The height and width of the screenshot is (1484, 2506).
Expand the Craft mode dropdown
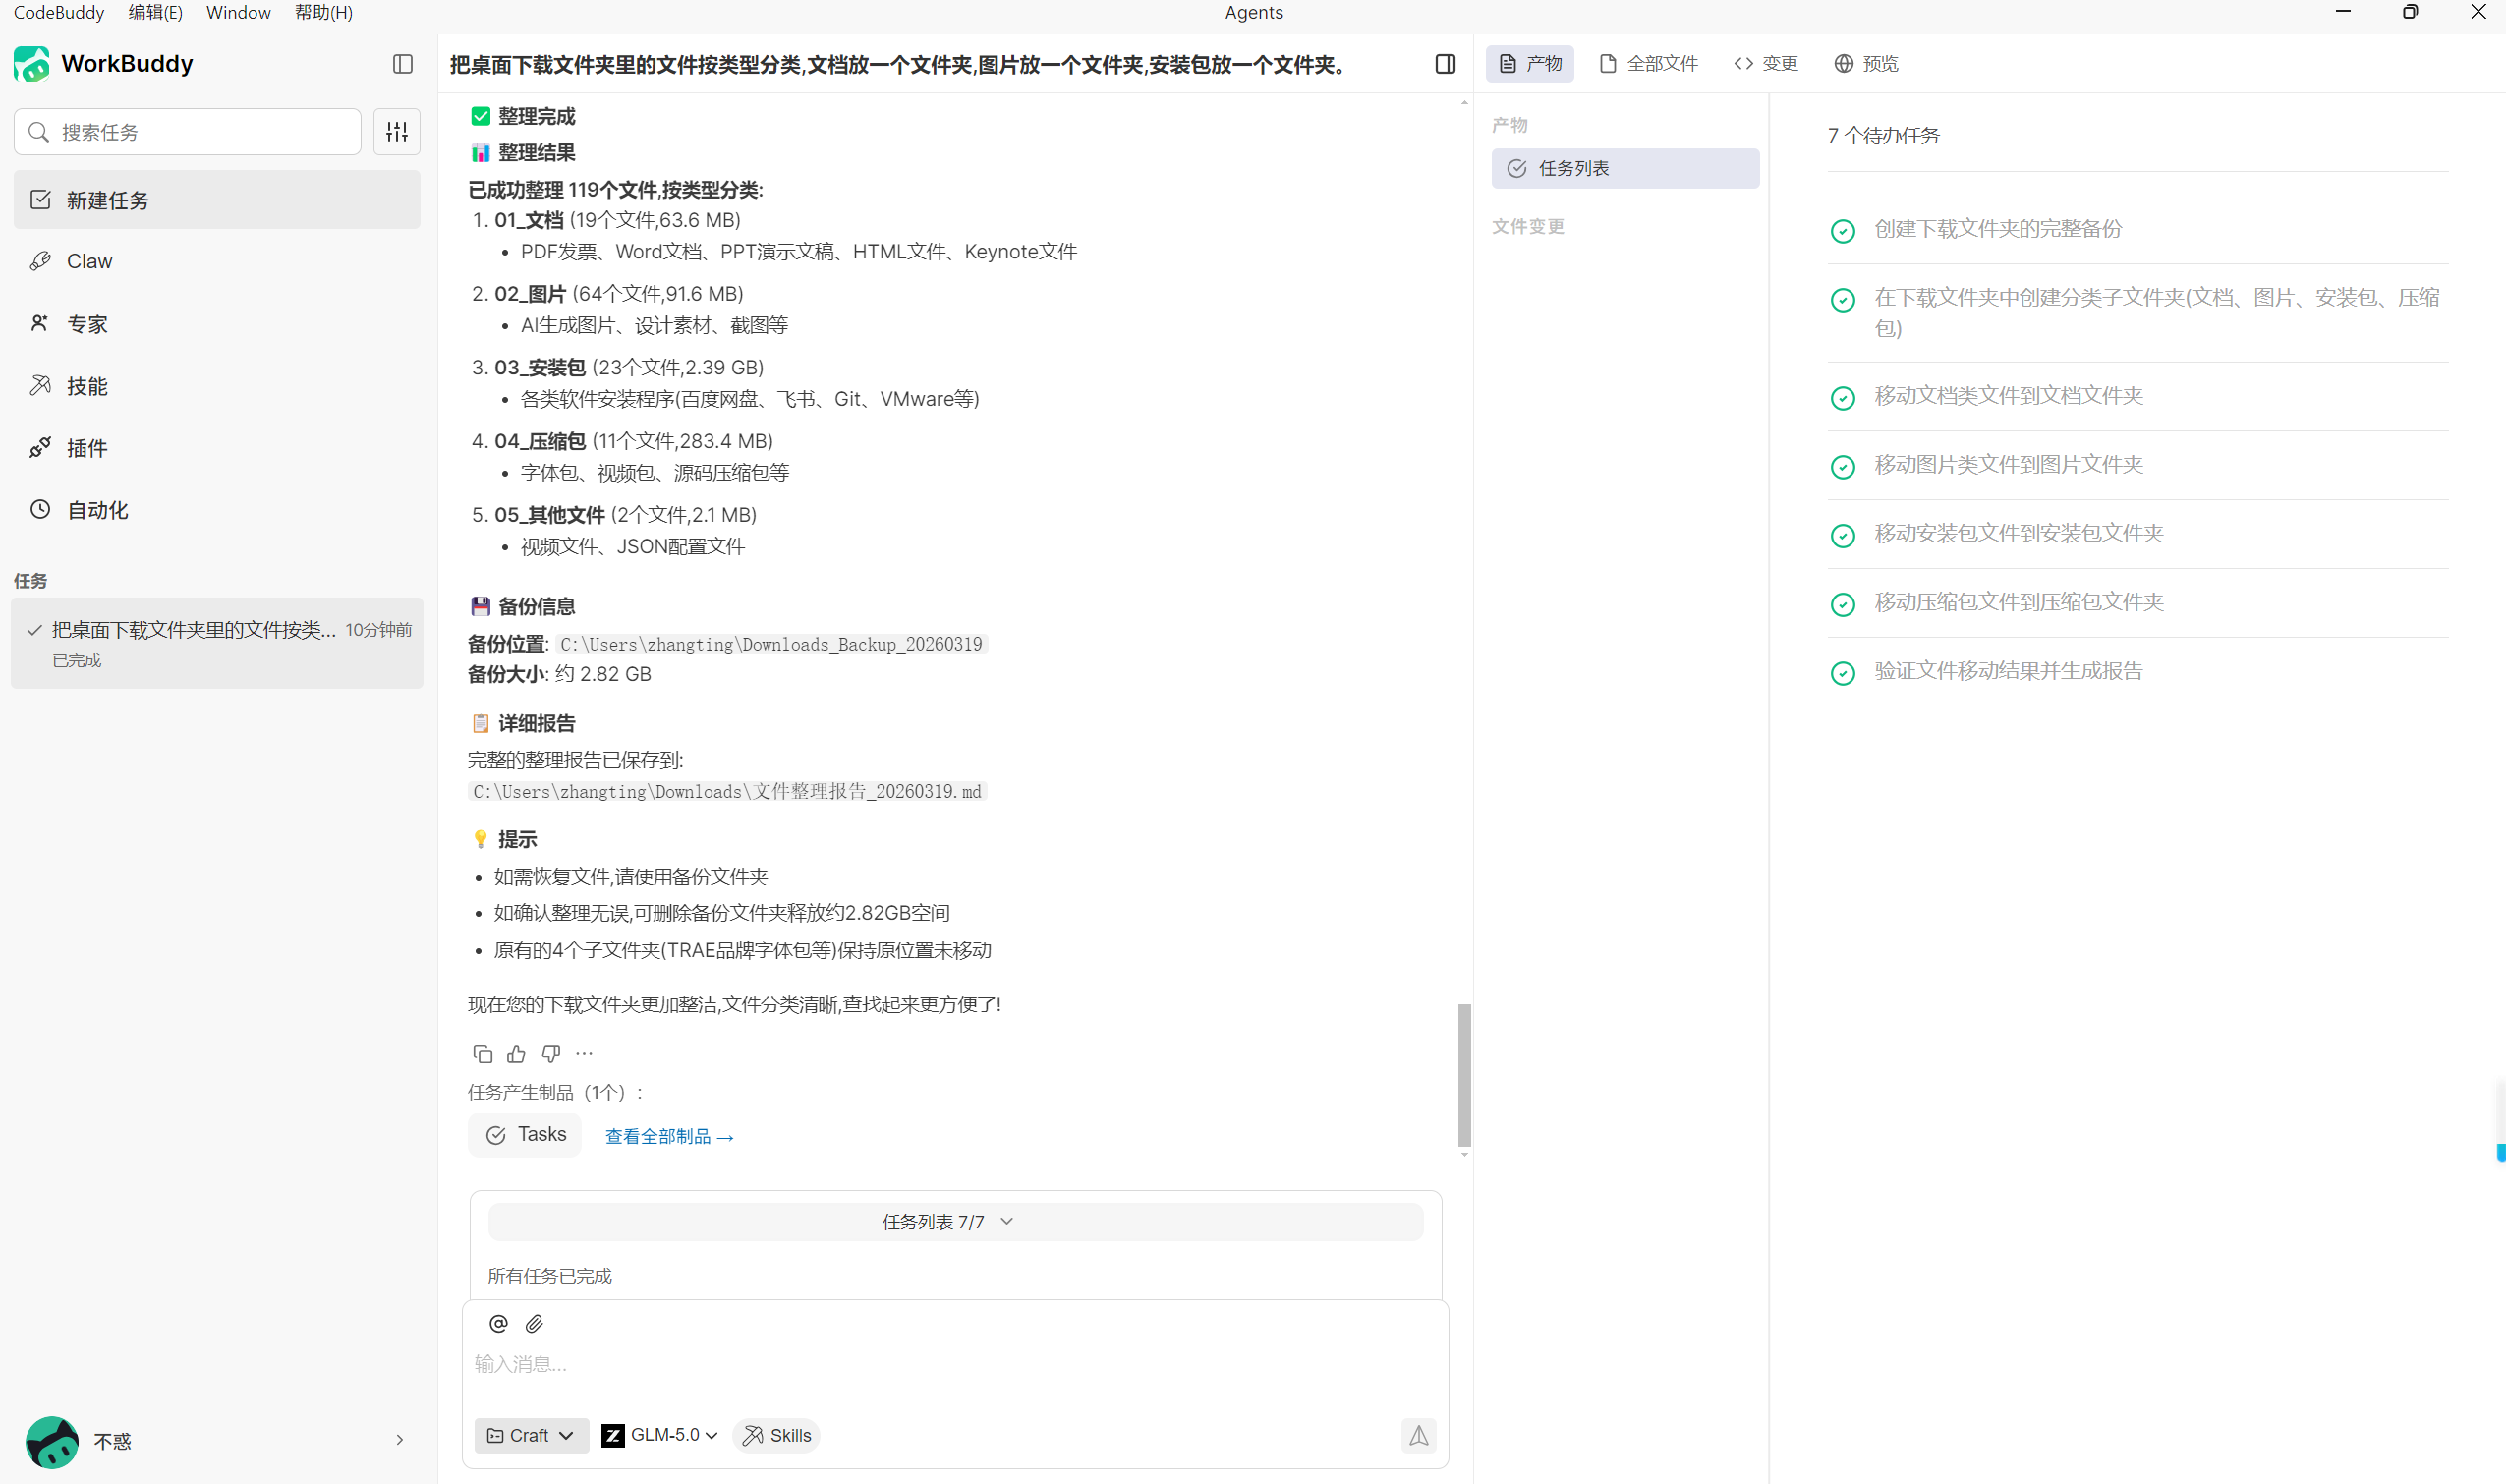(530, 1436)
